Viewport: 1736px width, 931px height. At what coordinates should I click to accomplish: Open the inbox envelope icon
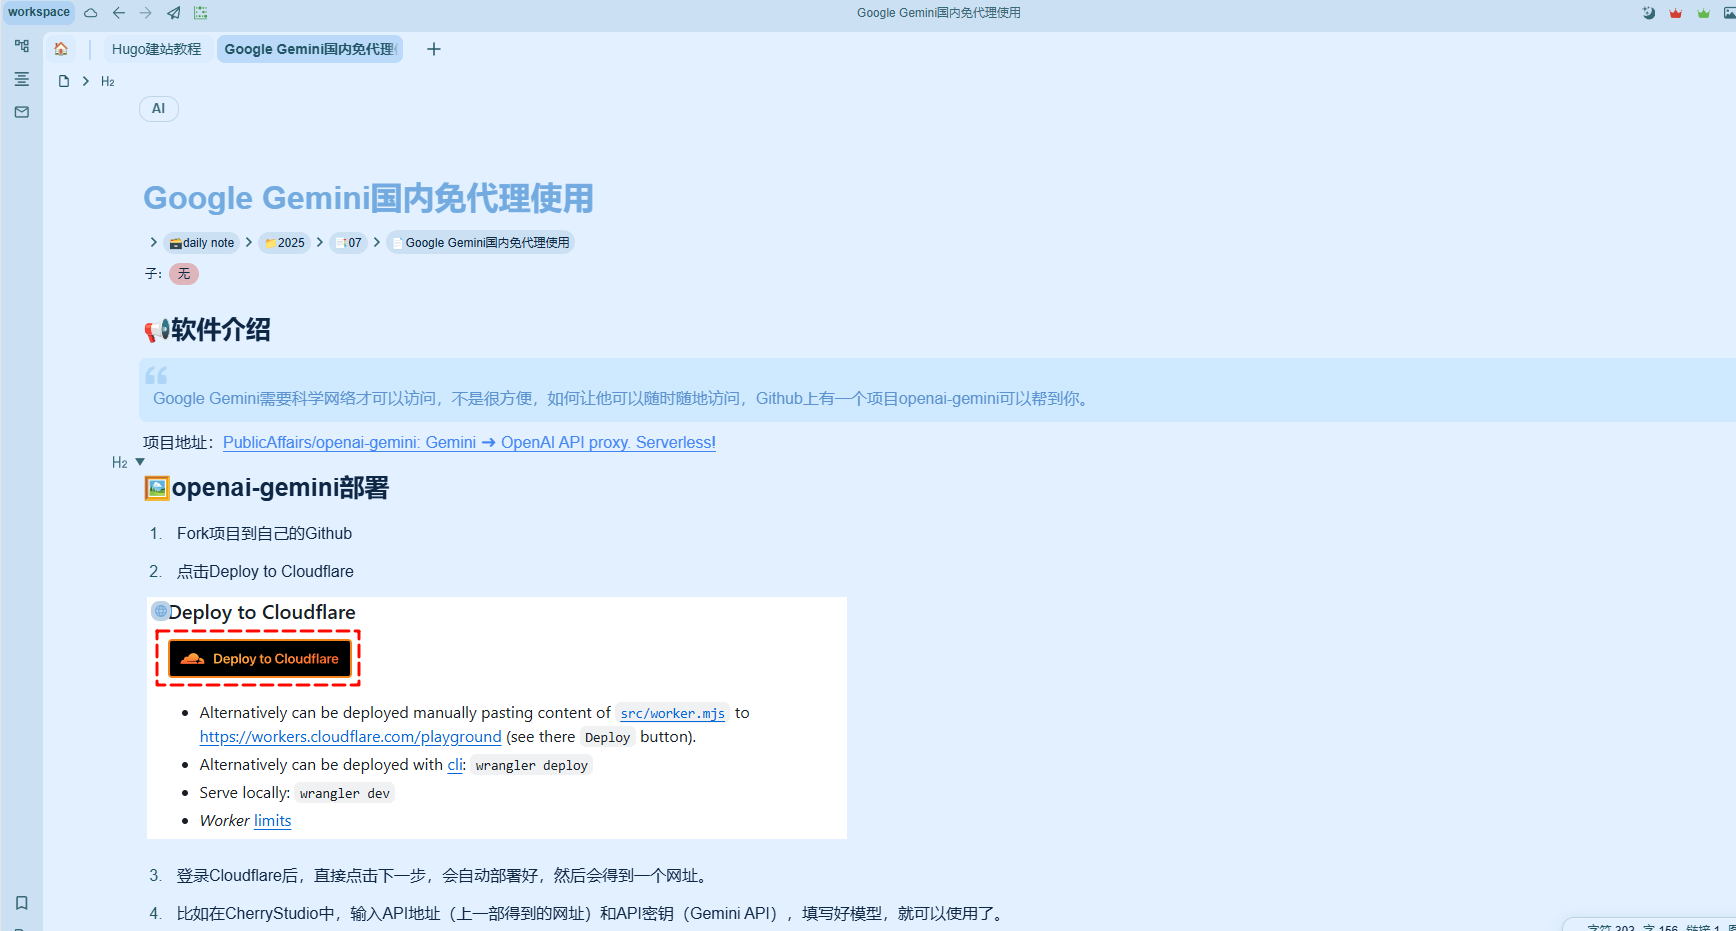pyautogui.click(x=22, y=112)
